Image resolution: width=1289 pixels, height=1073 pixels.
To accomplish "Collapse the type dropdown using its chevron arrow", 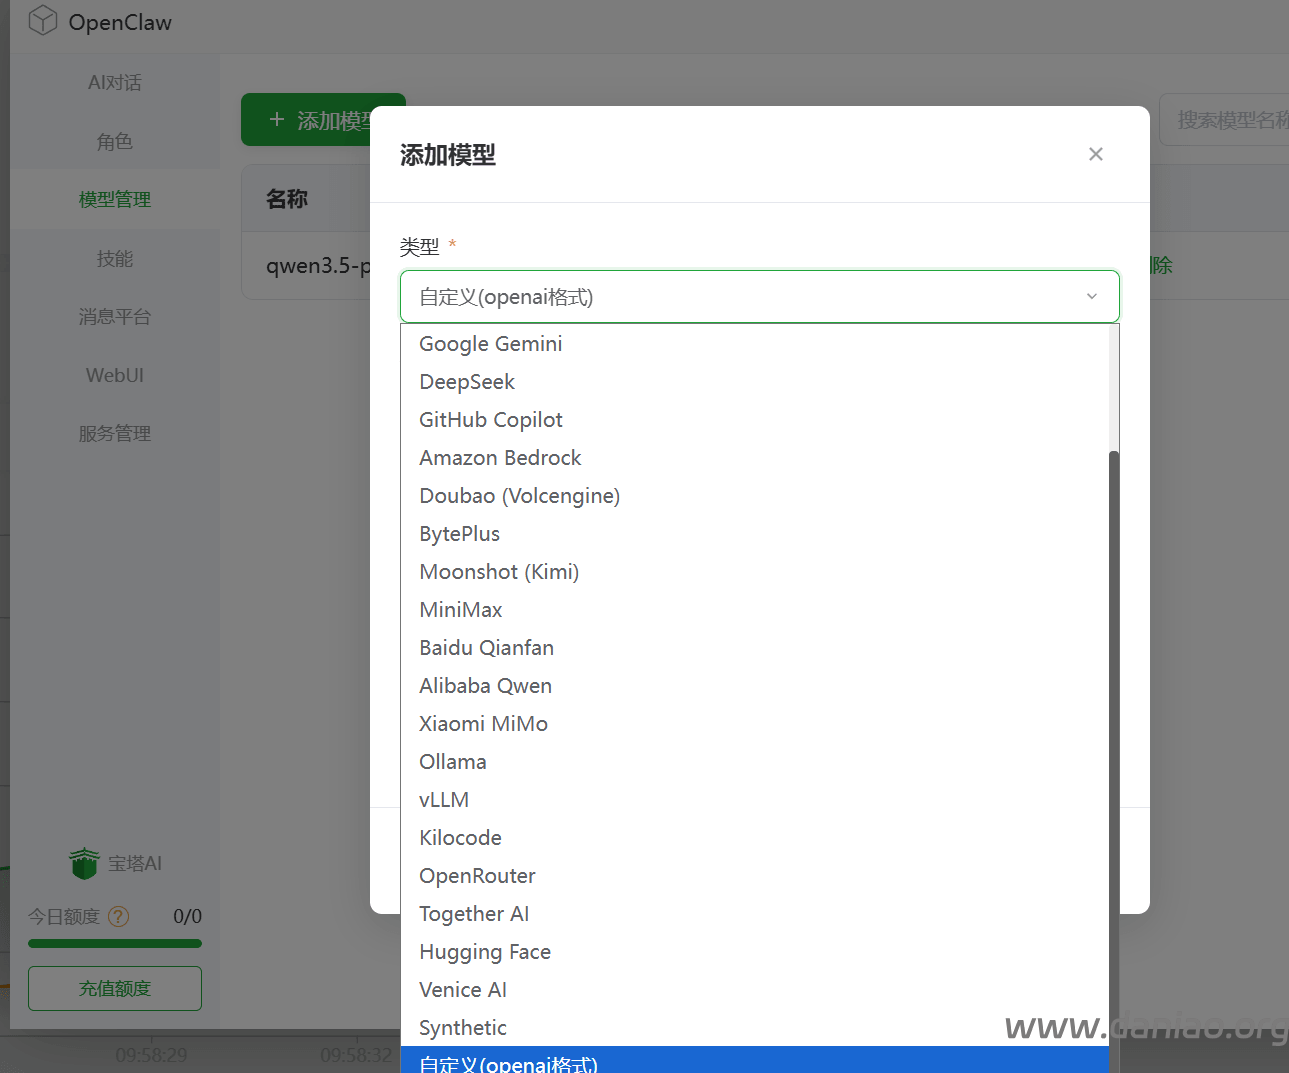I will pyautogui.click(x=1091, y=297).
